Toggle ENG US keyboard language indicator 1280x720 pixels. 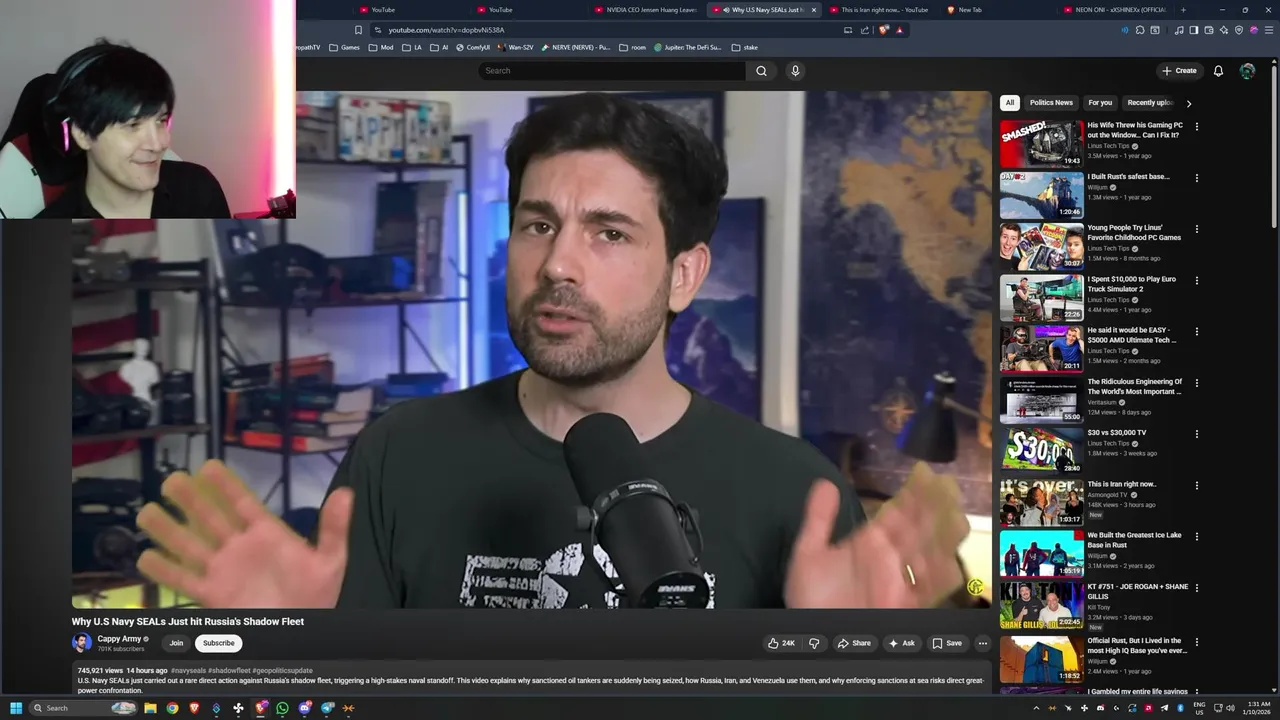1199,708
